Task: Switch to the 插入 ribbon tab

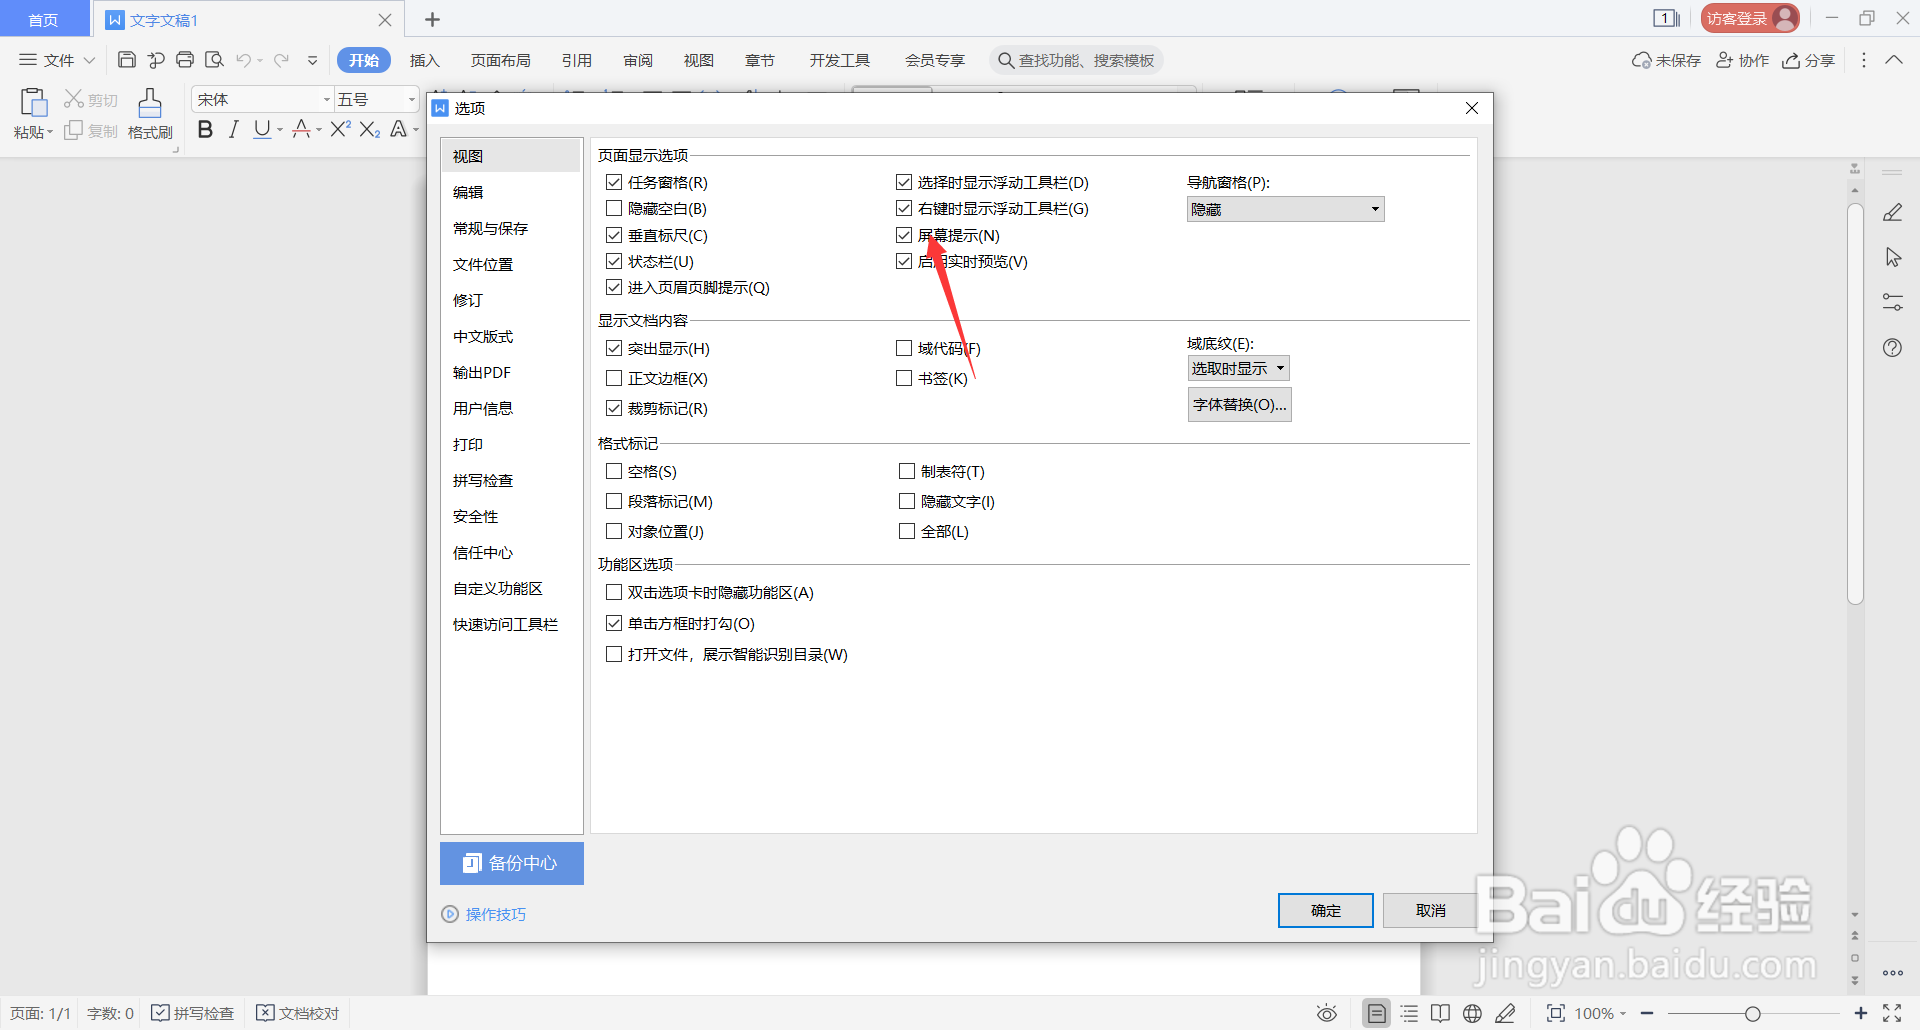Action: 424,60
